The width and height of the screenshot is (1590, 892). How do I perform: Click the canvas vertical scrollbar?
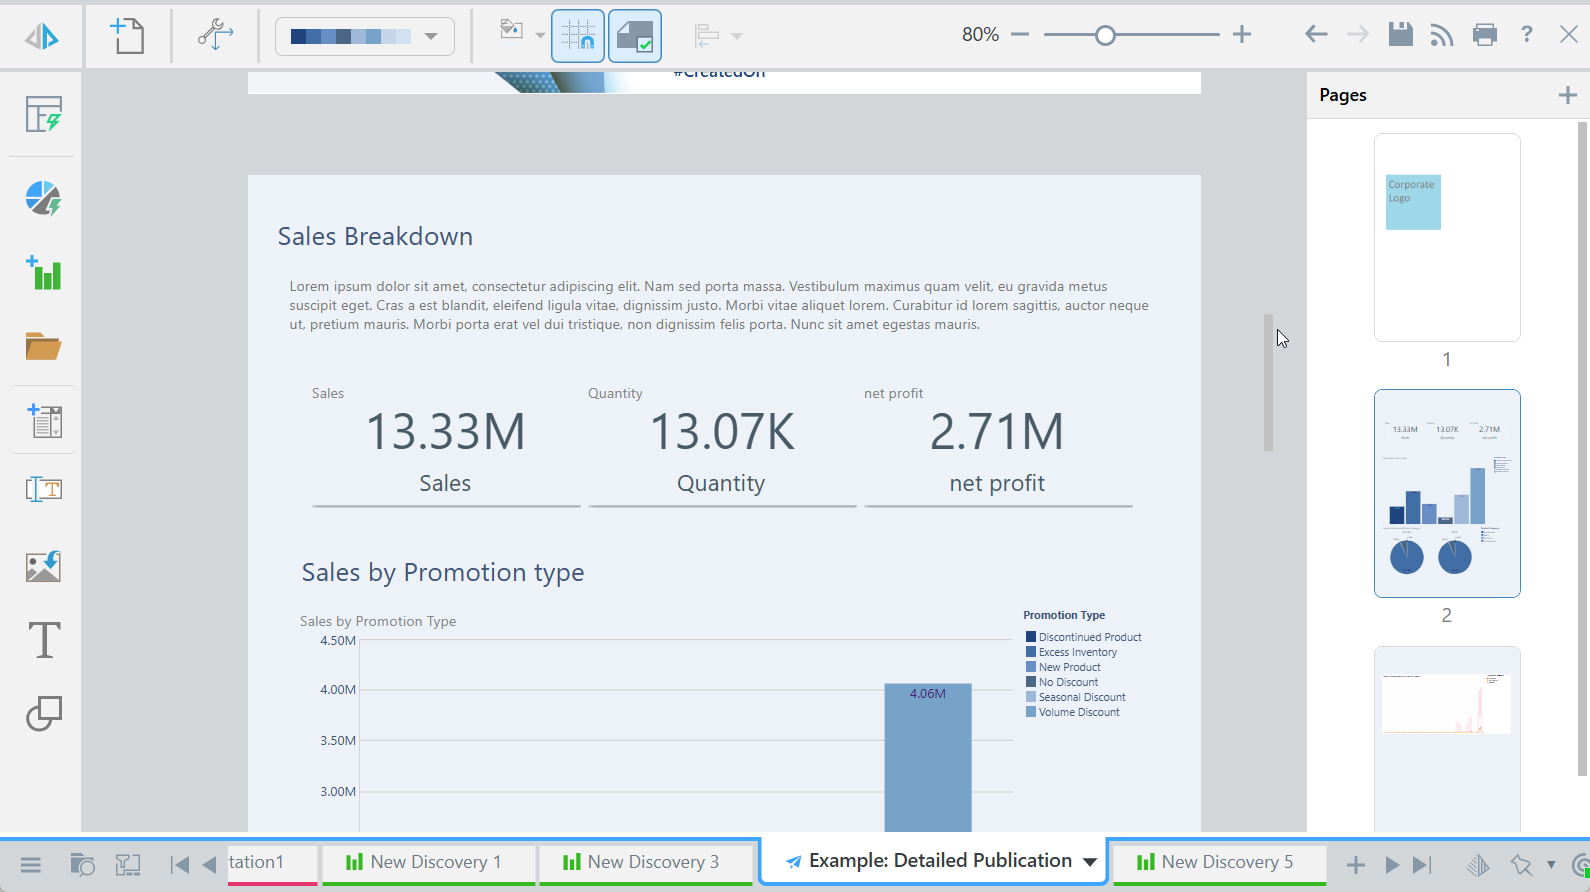1268,383
